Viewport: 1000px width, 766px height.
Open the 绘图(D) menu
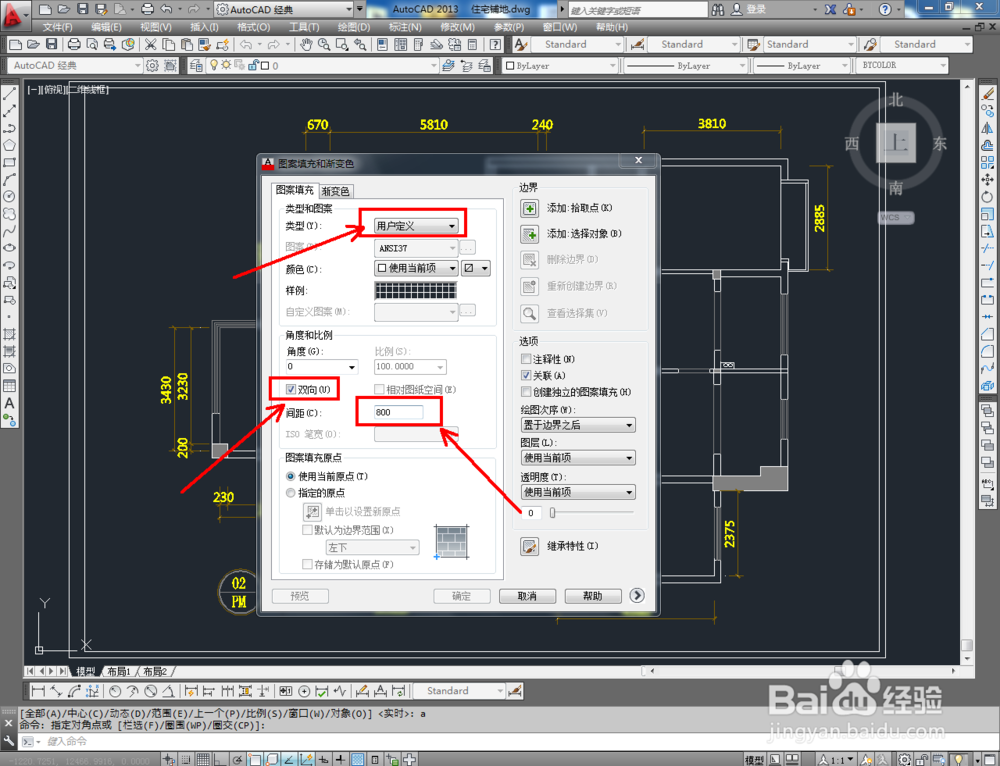coord(353,27)
